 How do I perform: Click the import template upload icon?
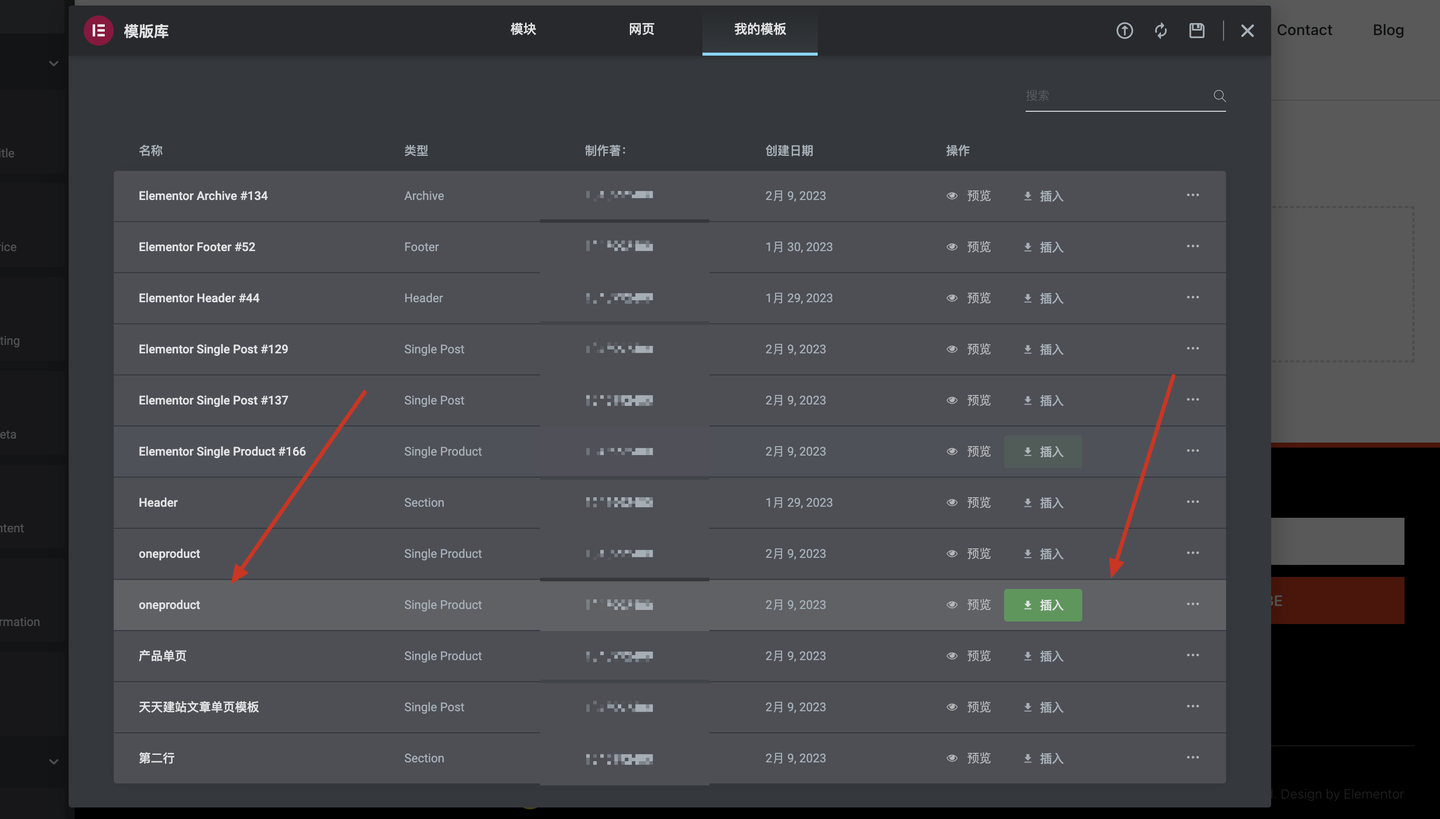[x=1125, y=31]
